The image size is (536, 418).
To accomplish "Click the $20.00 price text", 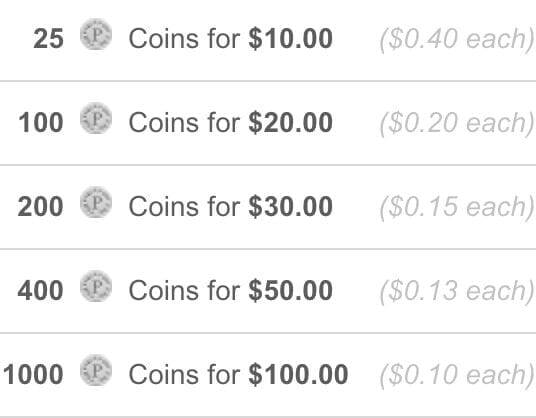I will click(291, 123).
